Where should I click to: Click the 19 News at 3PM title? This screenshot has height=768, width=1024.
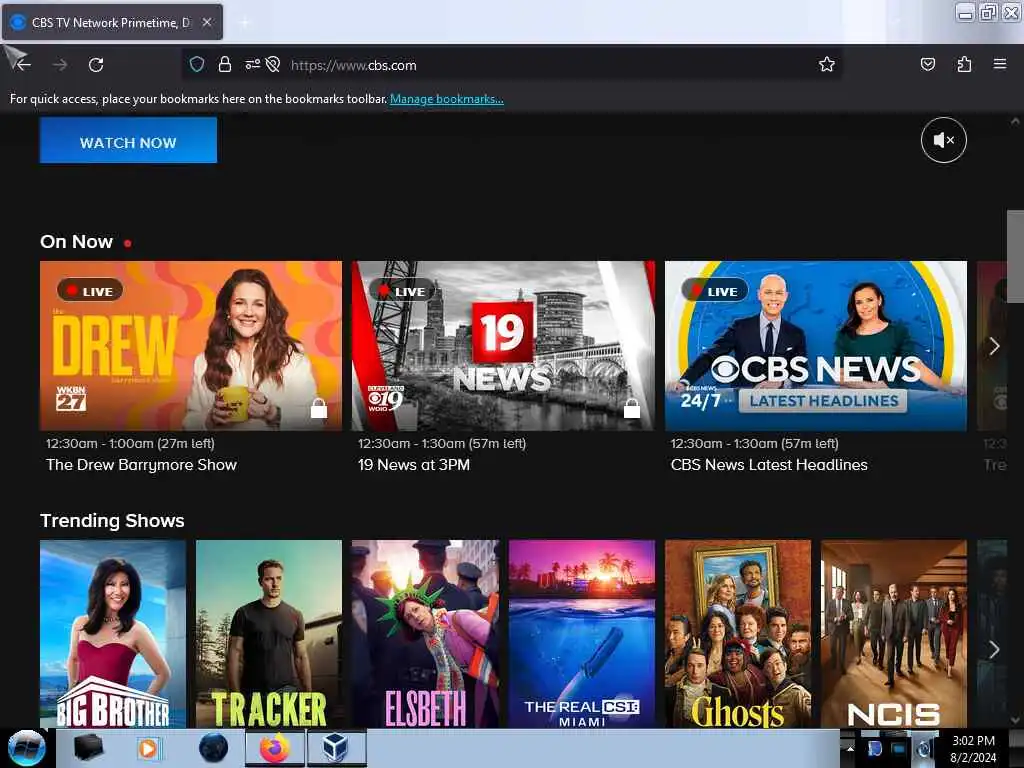(x=413, y=465)
